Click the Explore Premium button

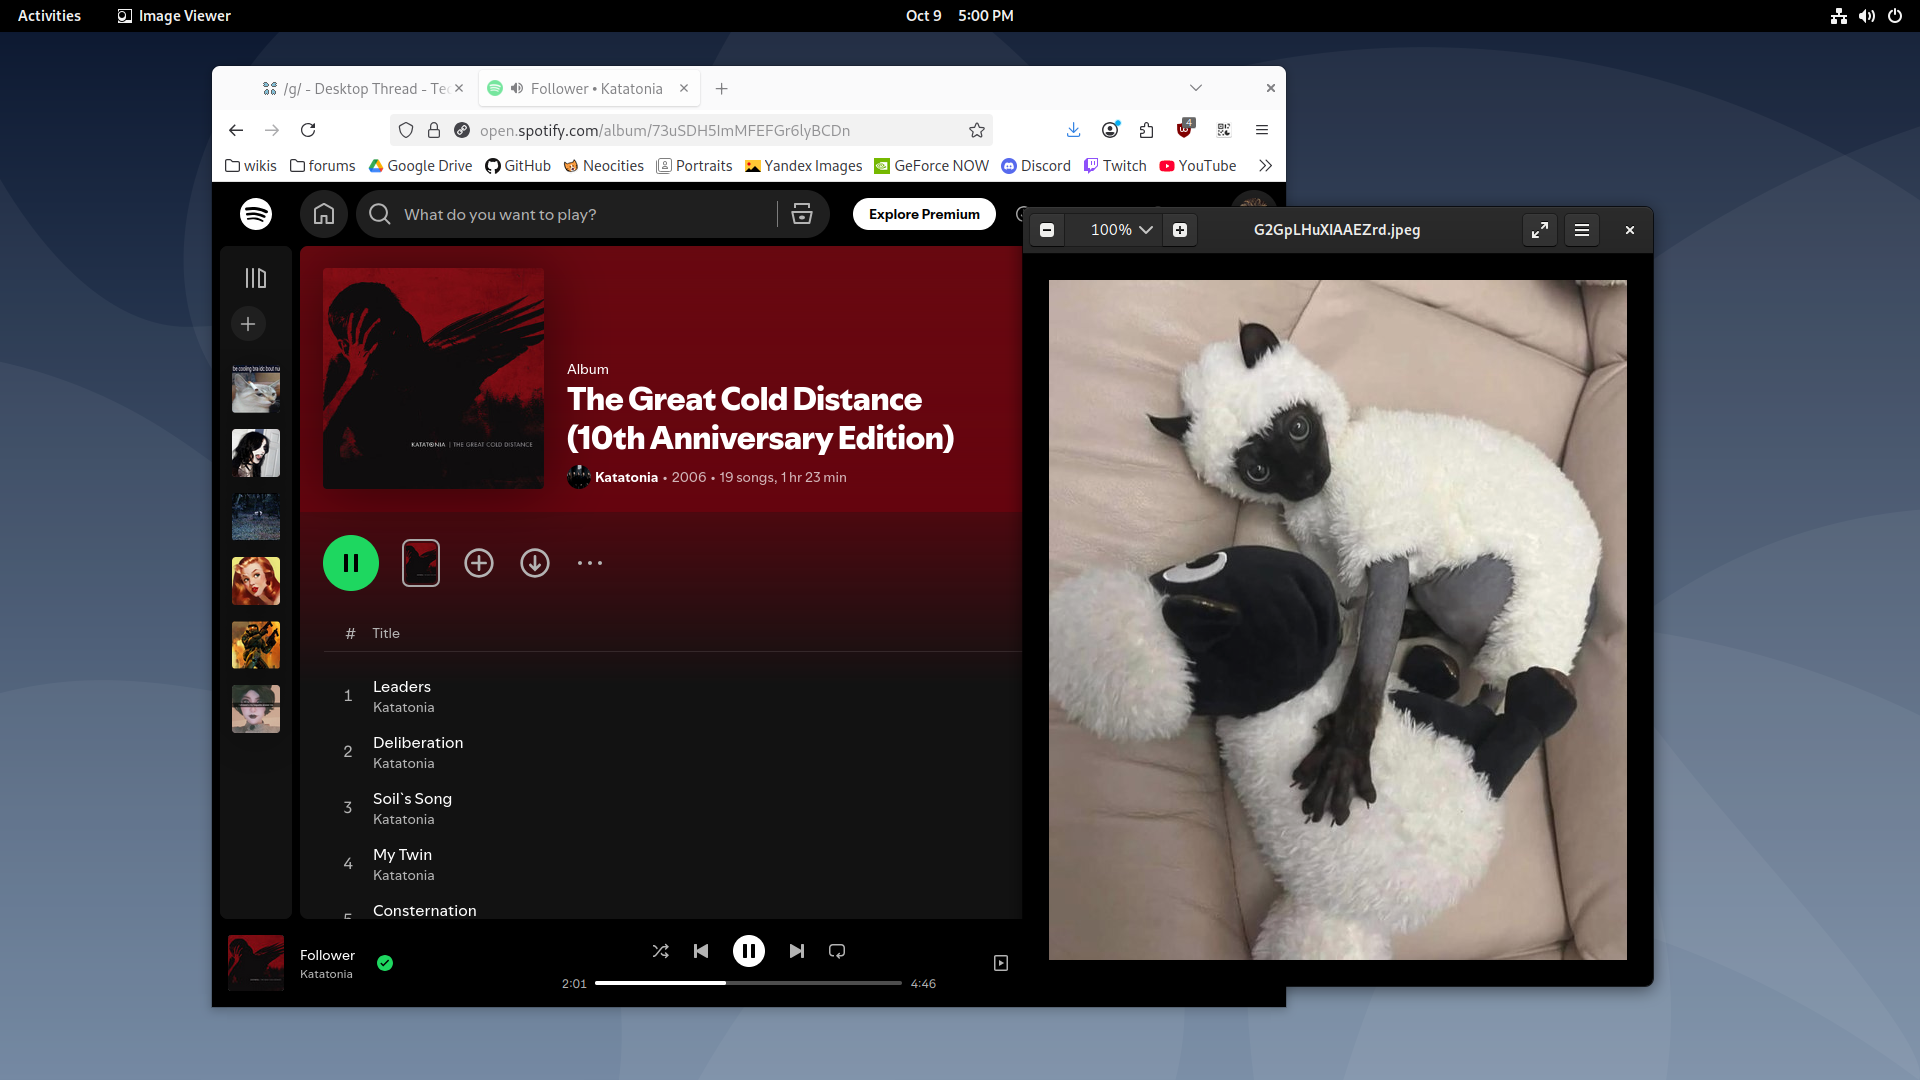coord(924,214)
